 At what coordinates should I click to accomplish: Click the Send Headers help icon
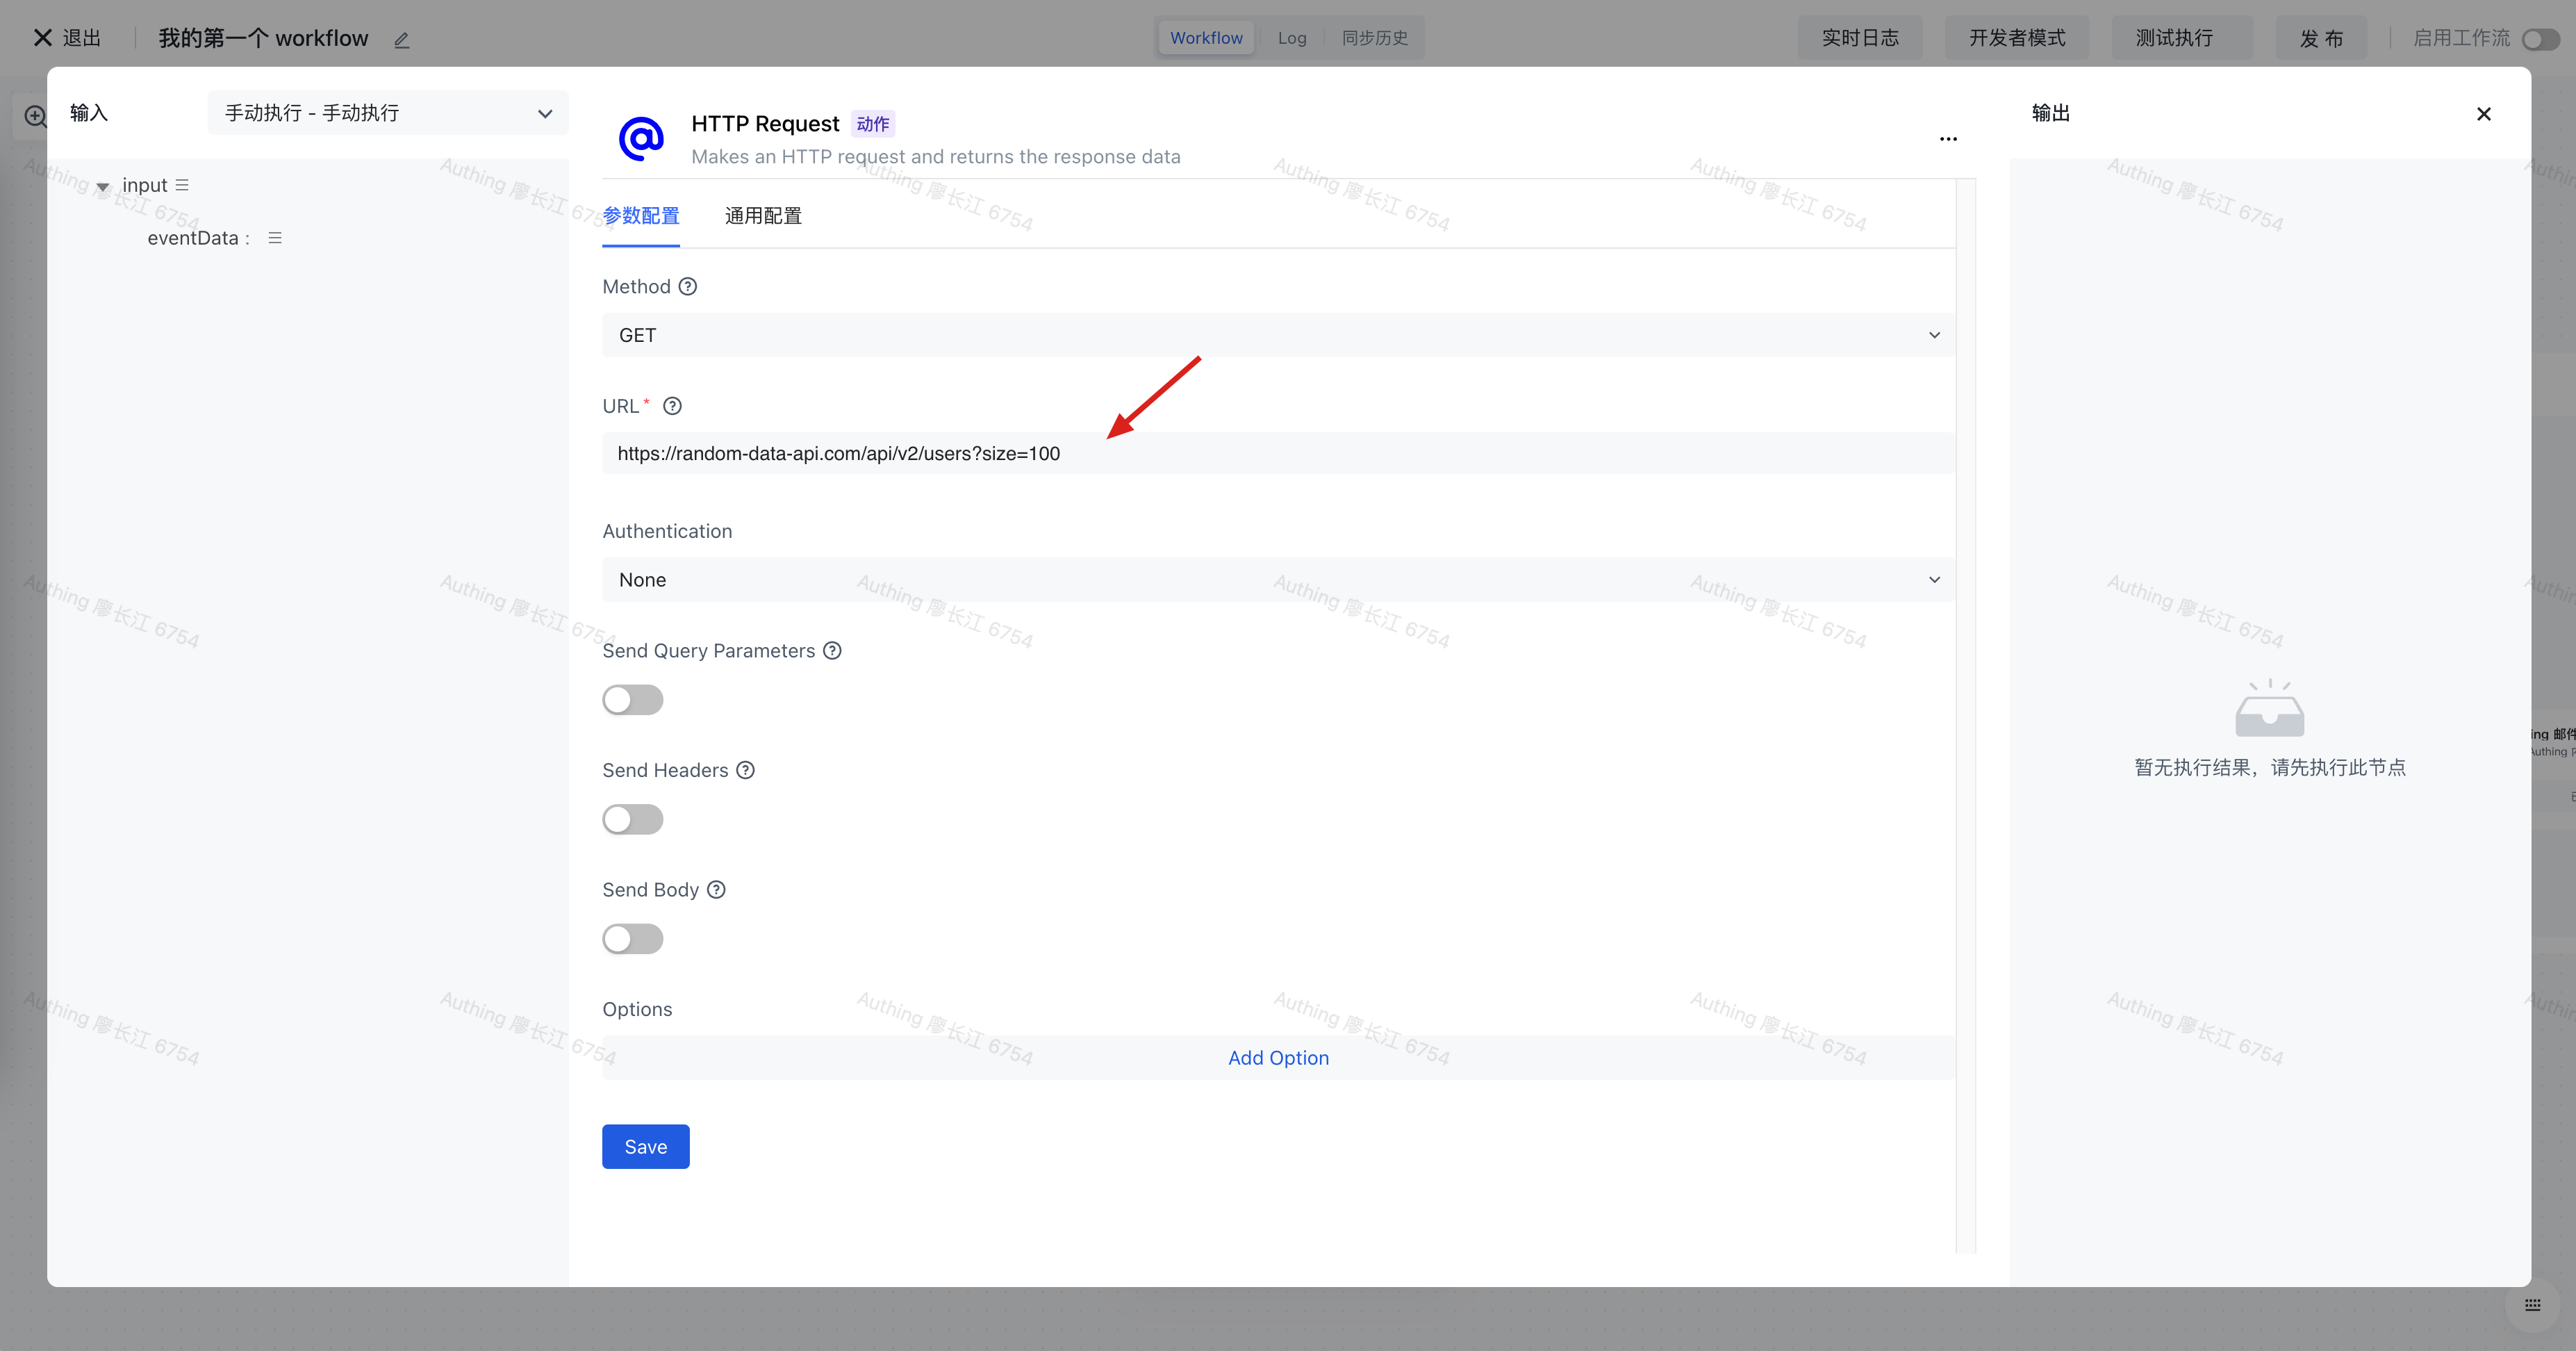tap(745, 770)
